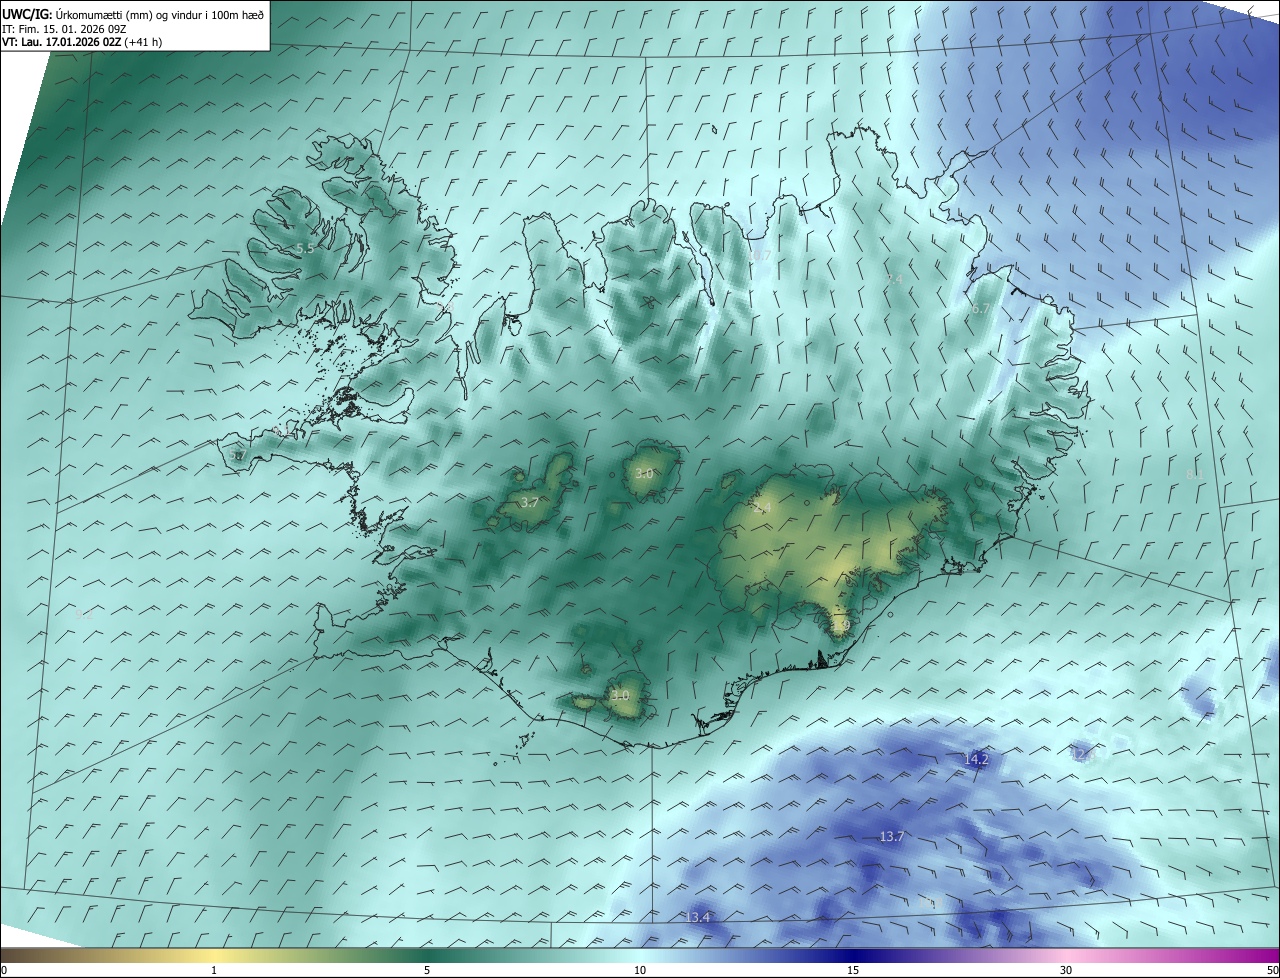This screenshot has width=1280, height=978.
Task: Click the 6.7 value label in northeast Iceland
Action: [981, 310]
